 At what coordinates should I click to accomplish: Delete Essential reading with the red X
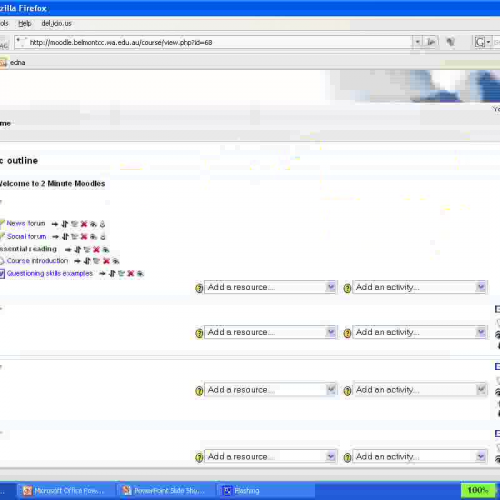(x=96, y=249)
